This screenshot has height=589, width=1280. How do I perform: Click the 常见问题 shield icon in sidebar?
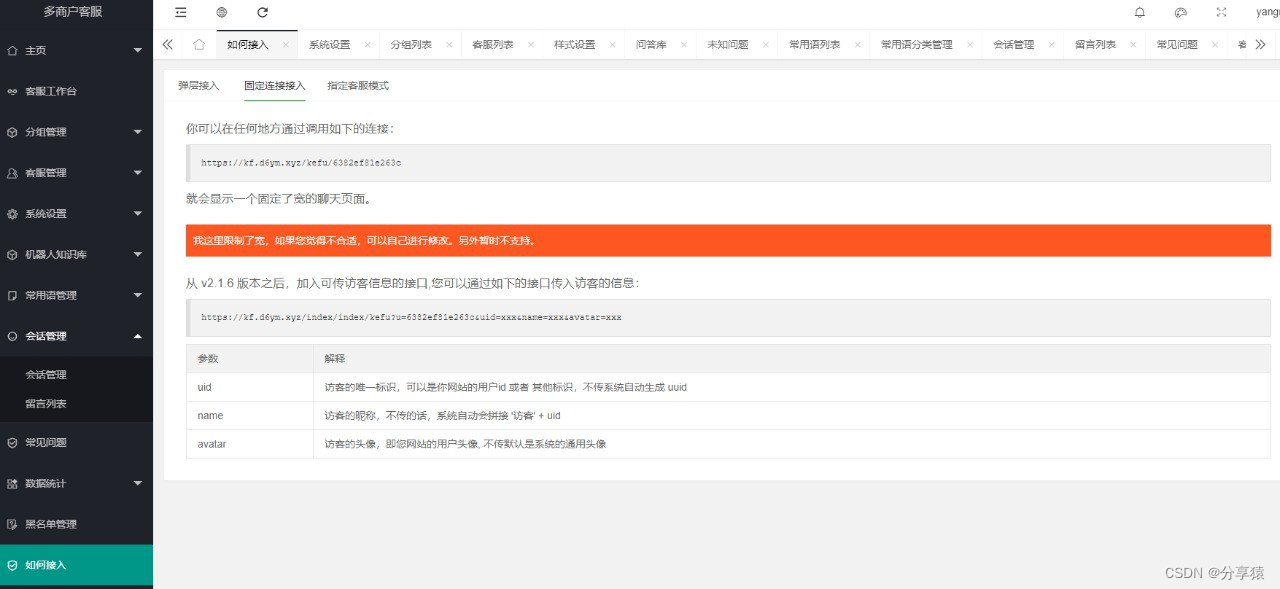pyautogui.click(x=12, y=442)
